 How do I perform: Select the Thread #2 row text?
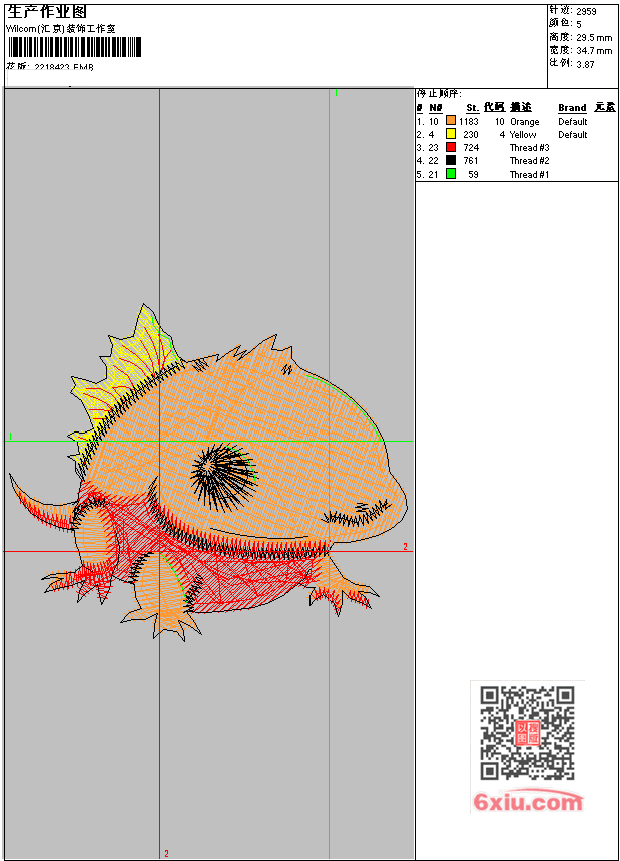[x=529, y=161]
